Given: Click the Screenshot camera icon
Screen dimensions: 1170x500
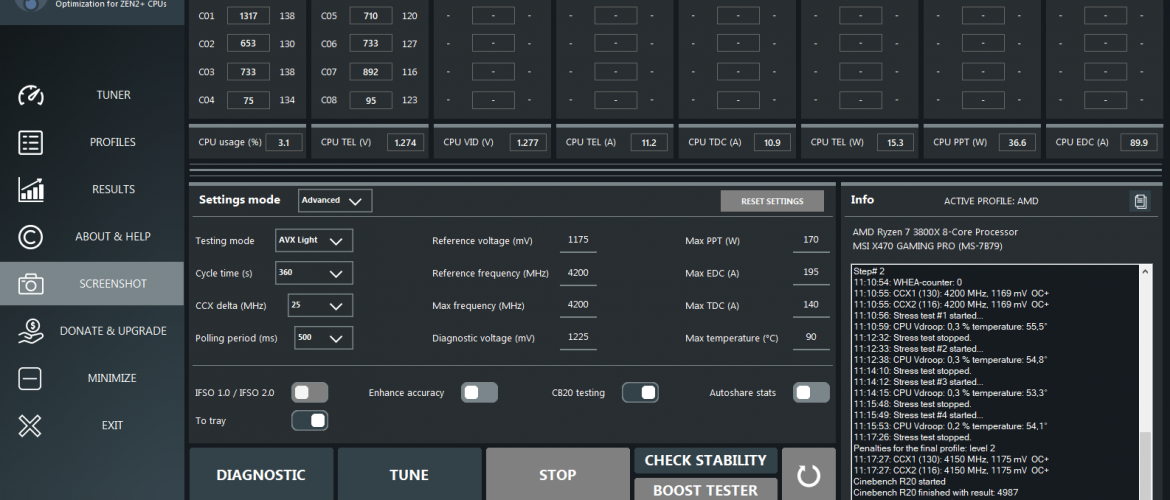Looking at the screenshot, I should pyautogui.click(x=31, y=284).
